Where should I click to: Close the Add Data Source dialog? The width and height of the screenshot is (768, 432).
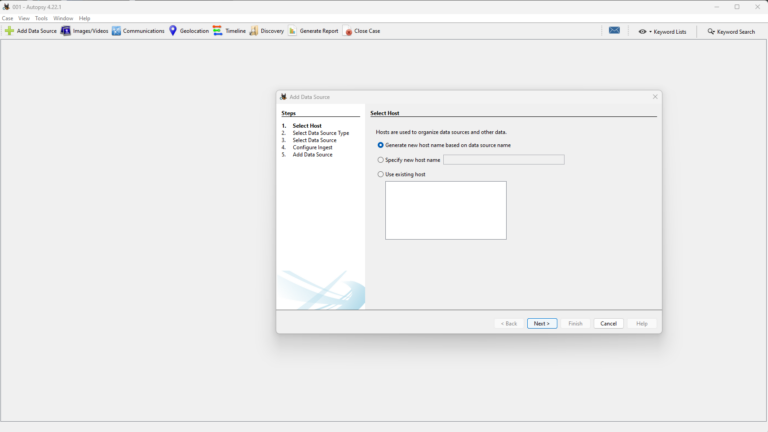coord(655,97)
